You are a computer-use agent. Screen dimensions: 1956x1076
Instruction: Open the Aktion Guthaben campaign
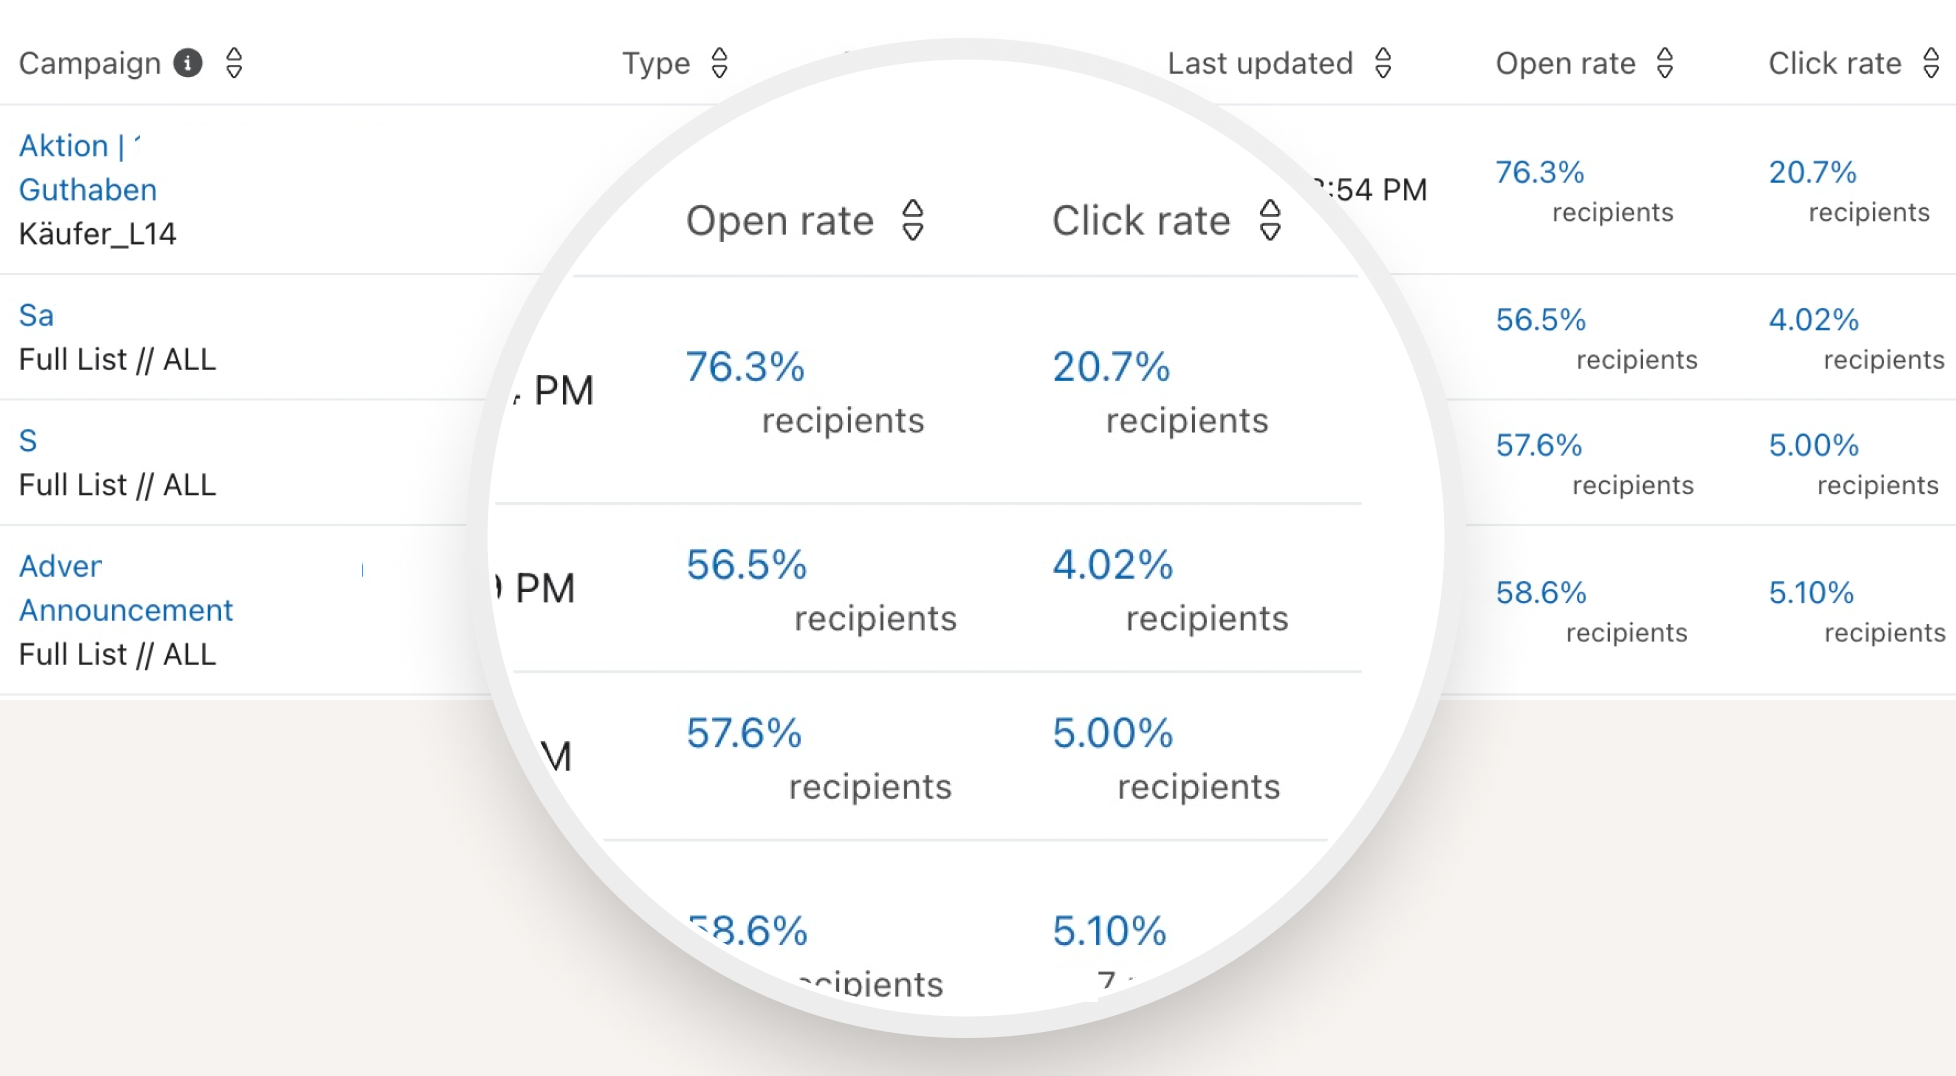[88, 167]
